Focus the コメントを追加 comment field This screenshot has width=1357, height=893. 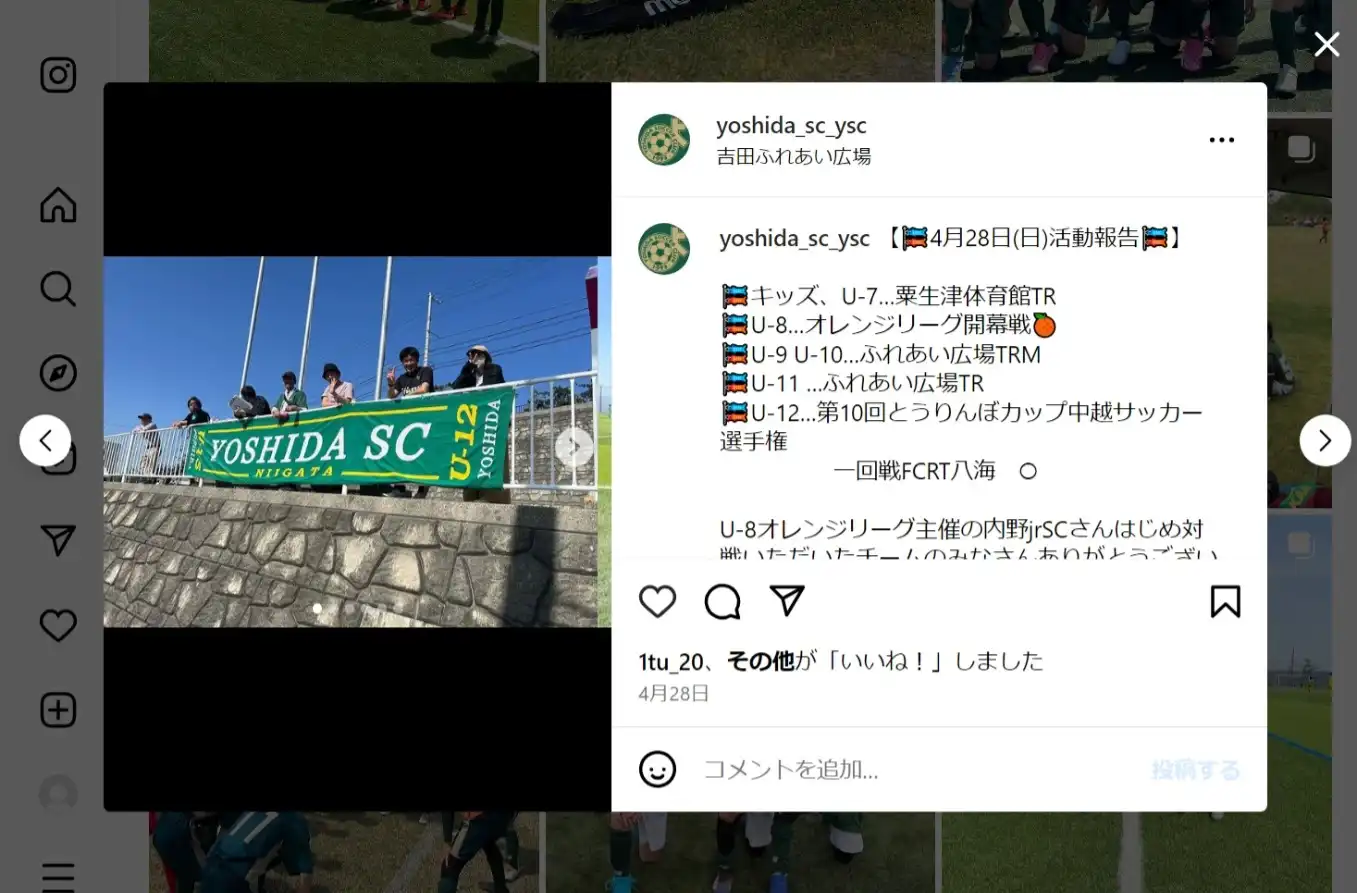[x=920, y=769]
